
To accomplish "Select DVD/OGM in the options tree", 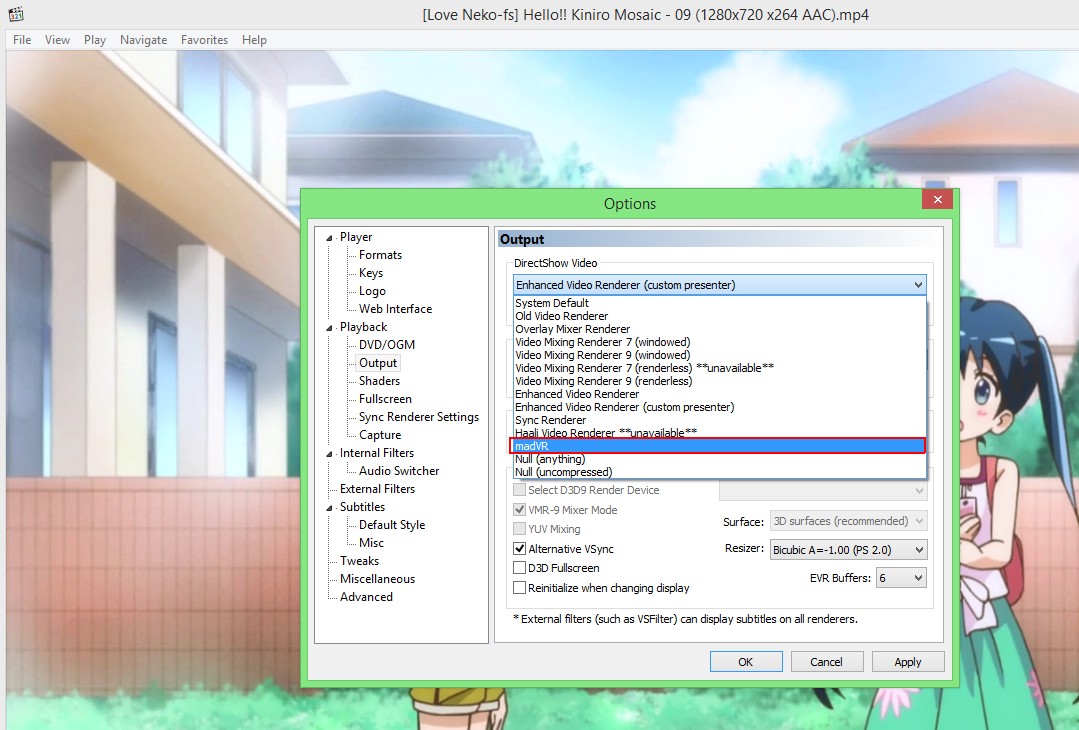I will pyautogui.click(x=387, y=345).
